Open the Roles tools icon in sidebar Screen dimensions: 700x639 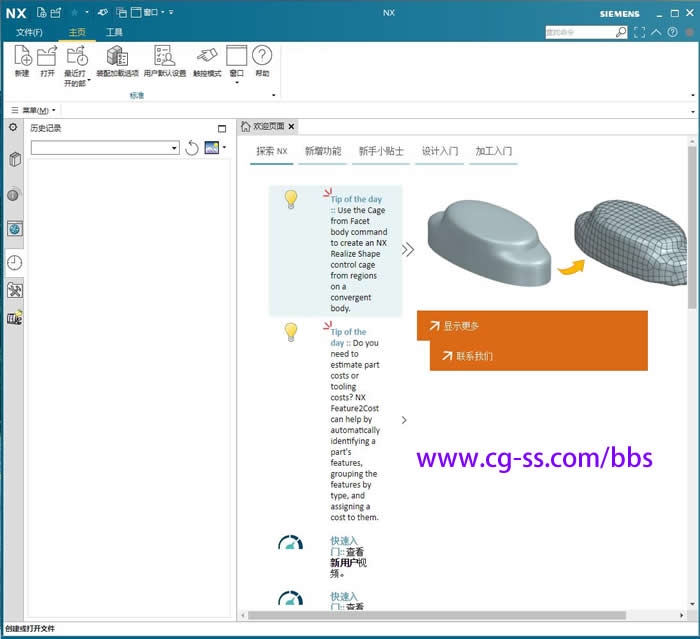click(15, 290)
